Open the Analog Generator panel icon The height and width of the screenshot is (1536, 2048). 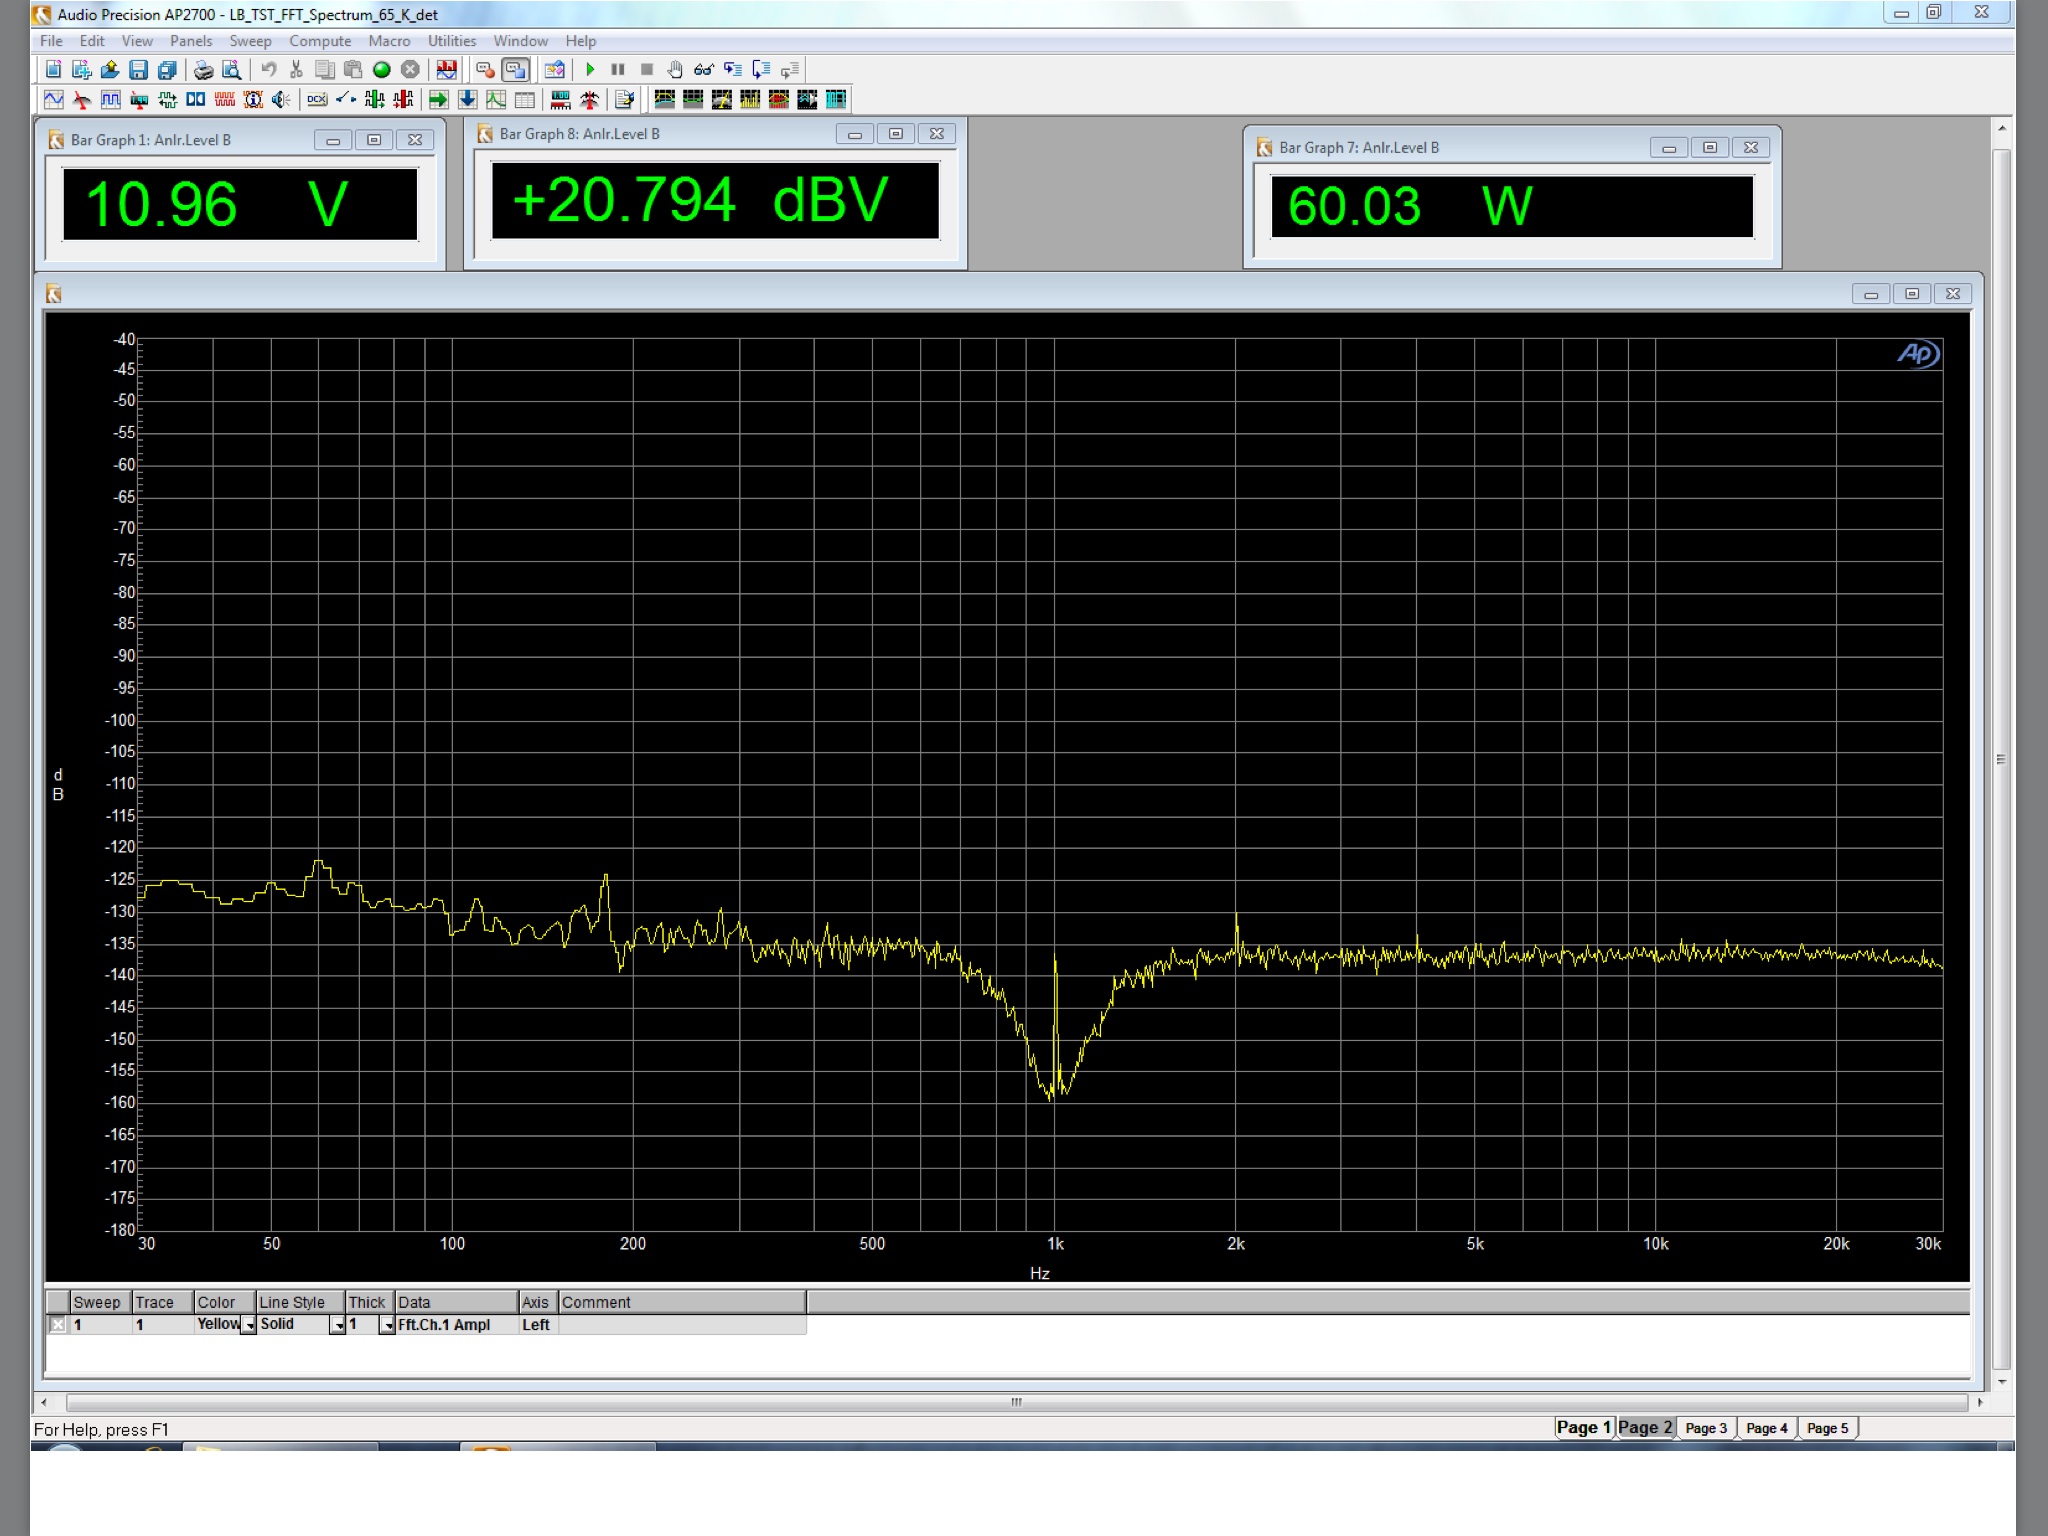53,99
